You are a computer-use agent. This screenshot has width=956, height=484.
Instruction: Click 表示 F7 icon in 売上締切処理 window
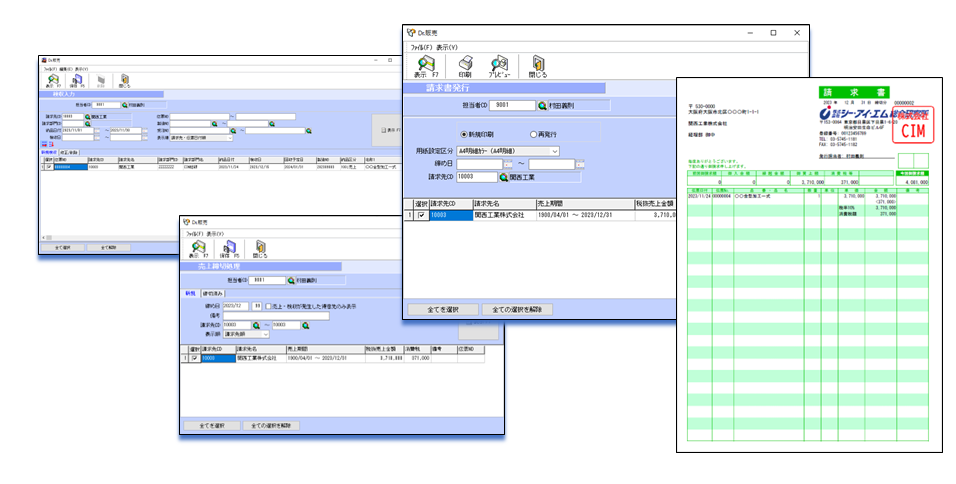point(199,249)
